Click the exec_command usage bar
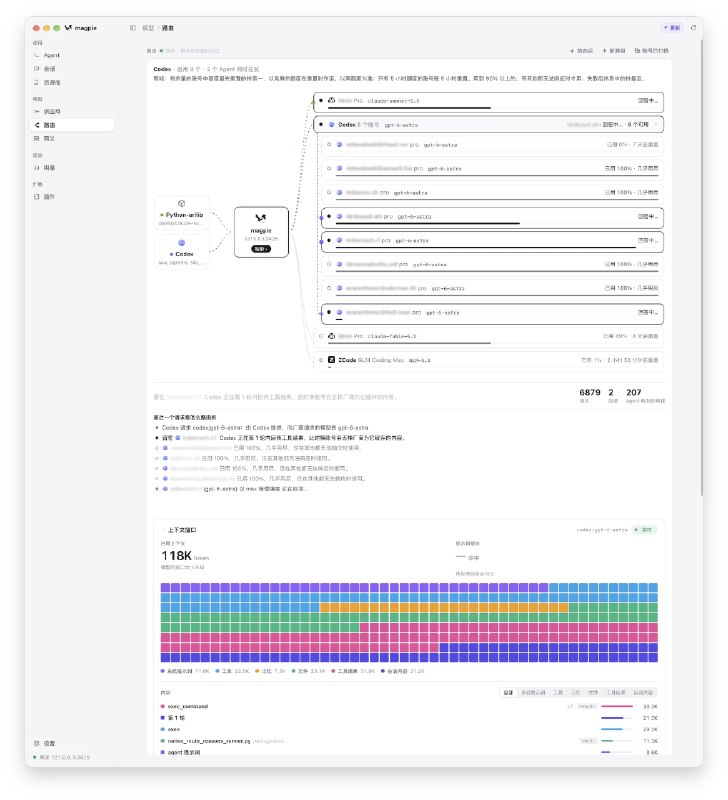This screenshot has width=728, height=800. 617,707
